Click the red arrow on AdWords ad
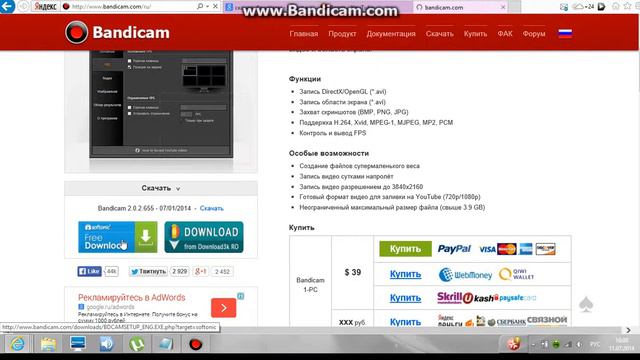The image size is (640, 360). point(223,308)
